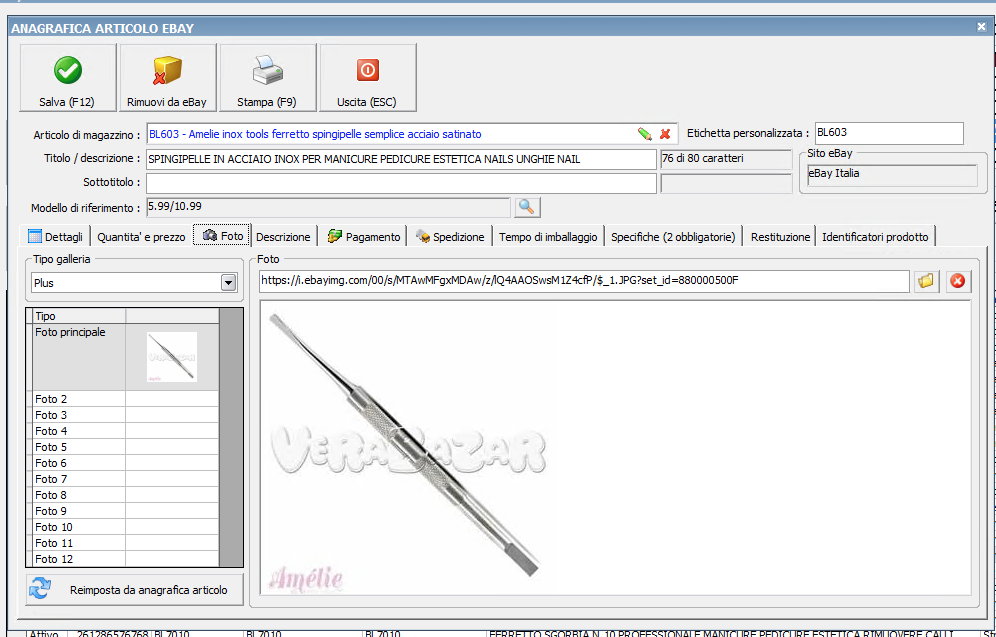Switch to the Pagamento tab
996x637 pixels.
point(363,237)
